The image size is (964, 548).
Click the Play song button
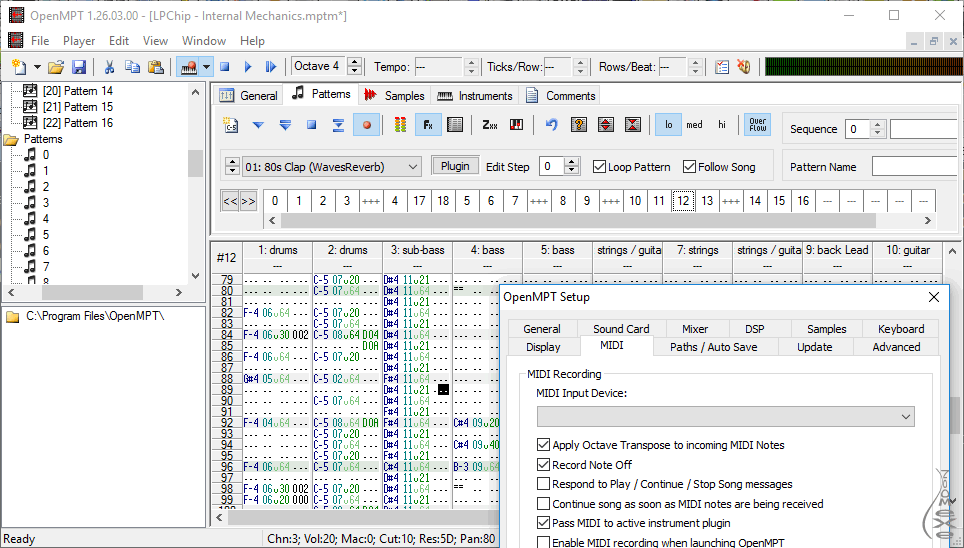click(248, 66)
